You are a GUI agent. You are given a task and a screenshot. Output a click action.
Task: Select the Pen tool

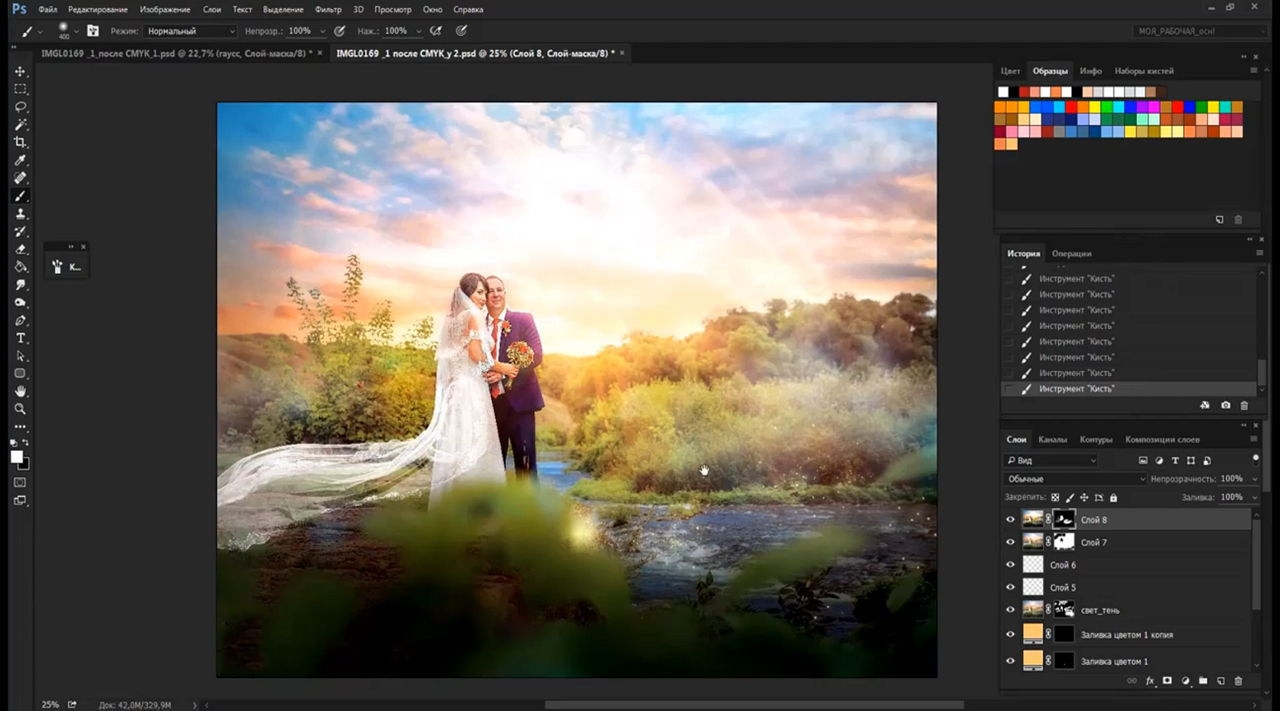coord(20,321)
